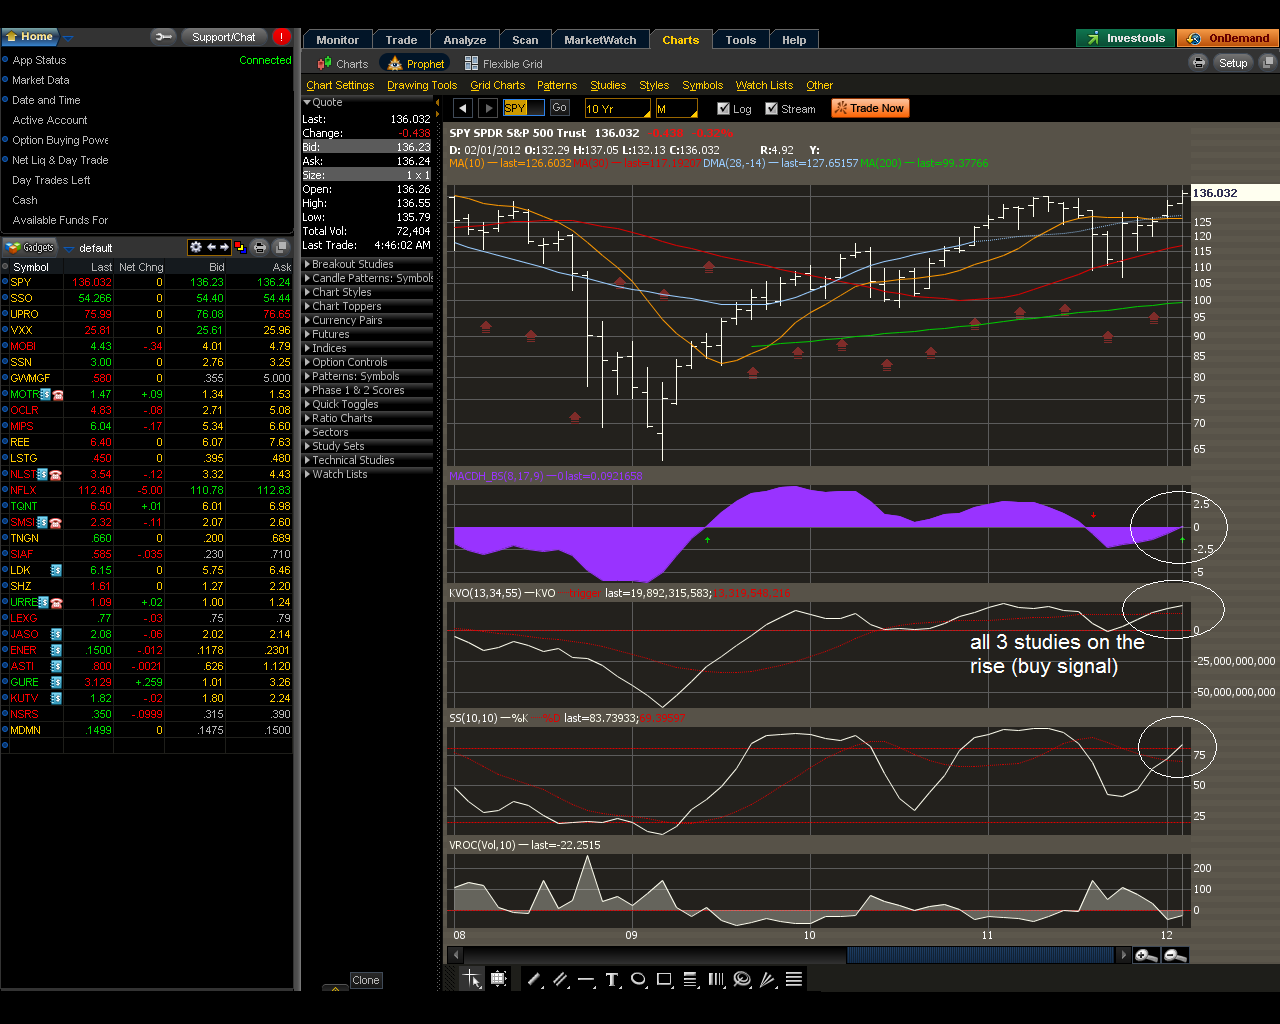Open the Prophet charts sub-tab

point(416,63)
